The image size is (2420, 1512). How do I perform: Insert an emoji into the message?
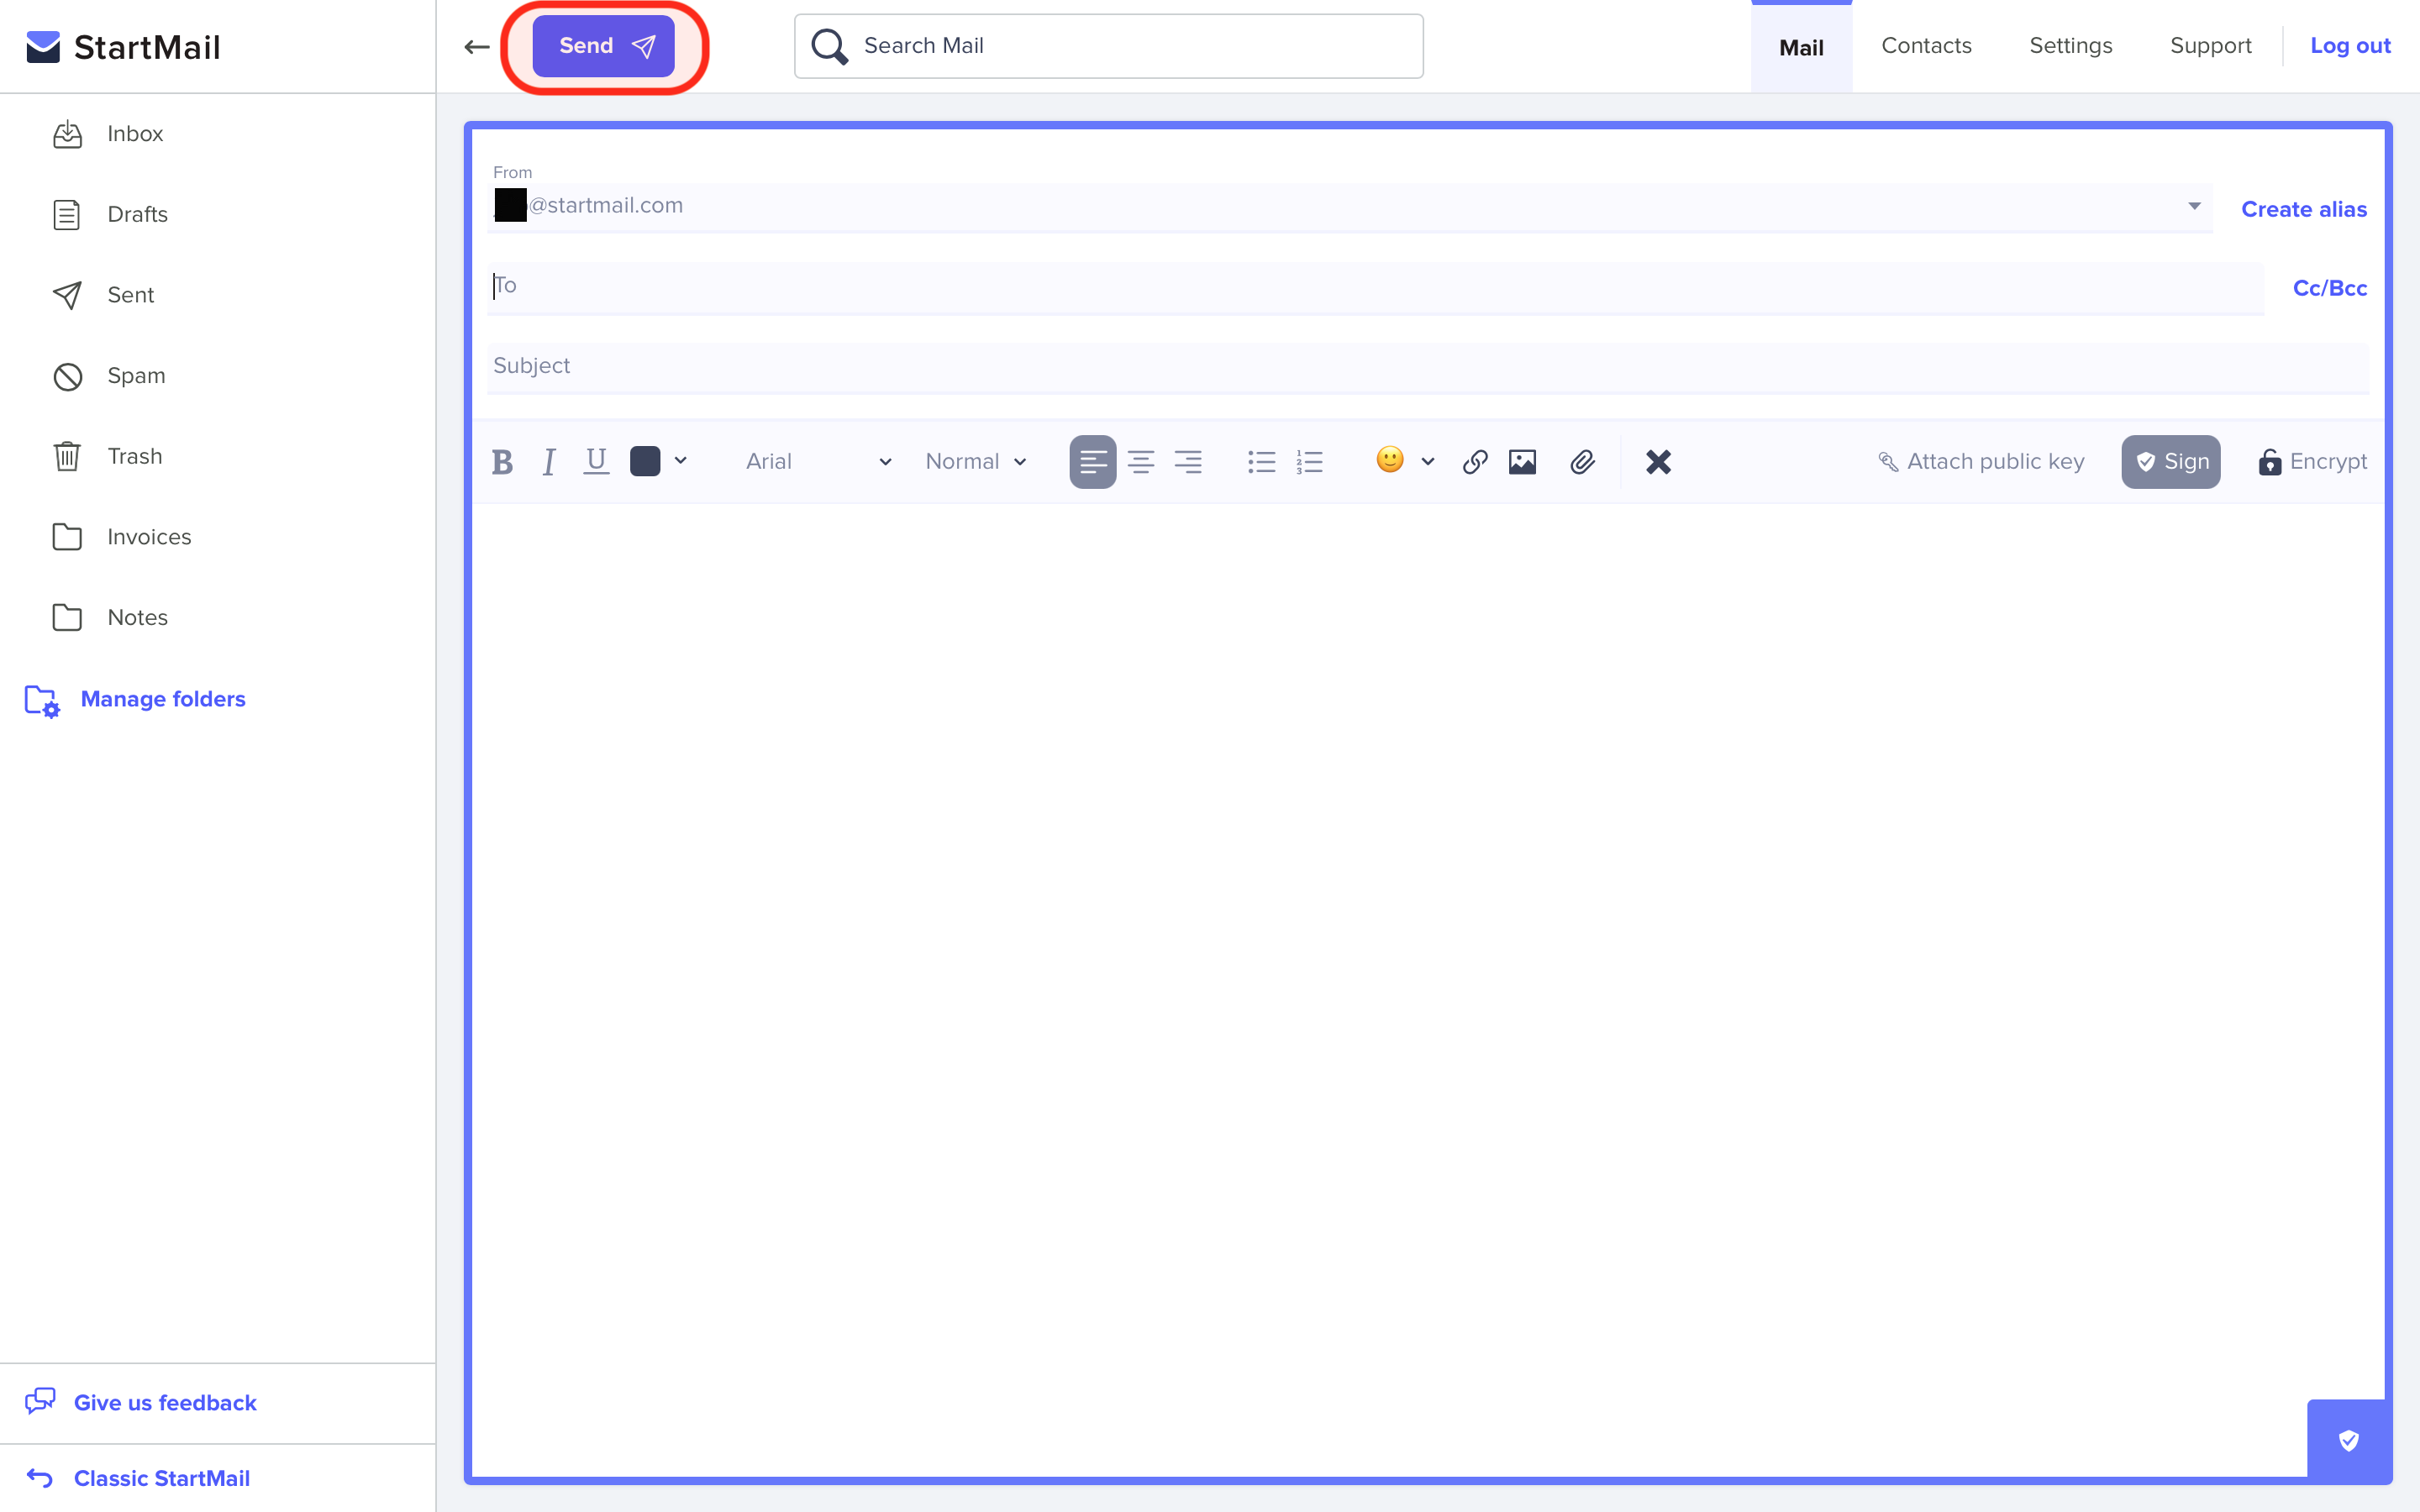(1391, 461)
